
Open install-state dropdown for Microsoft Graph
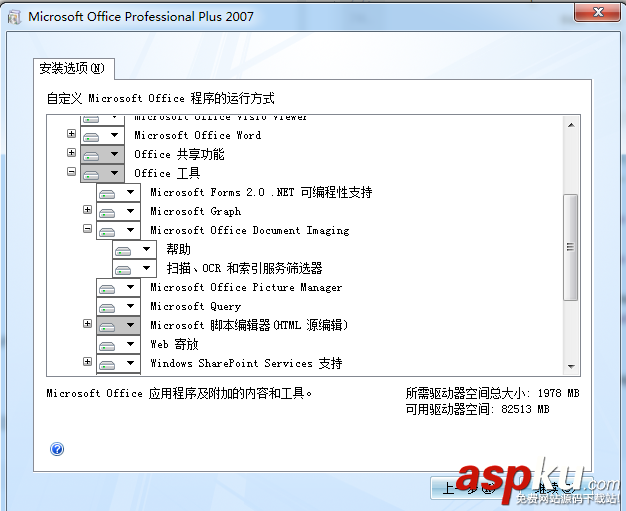(x=118, y=211)
